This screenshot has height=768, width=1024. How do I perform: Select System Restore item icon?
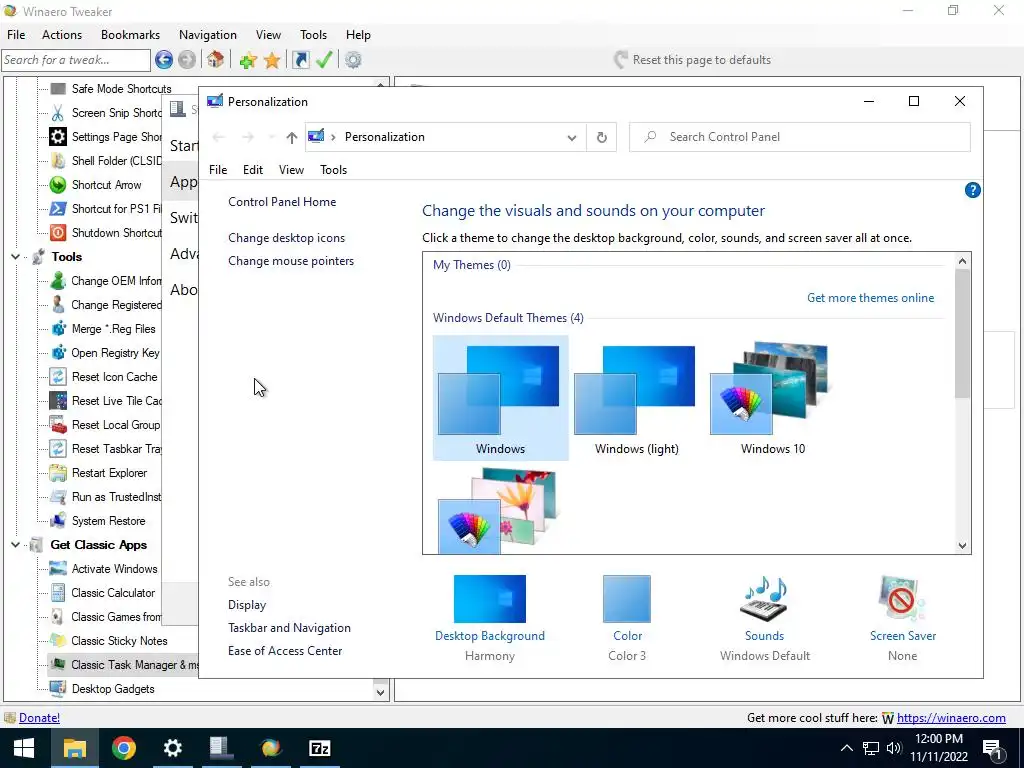58,520
